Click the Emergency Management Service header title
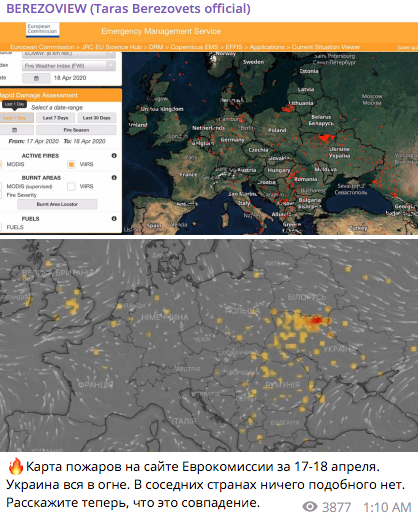Screen dimensions: 418x513 (161, 31)
